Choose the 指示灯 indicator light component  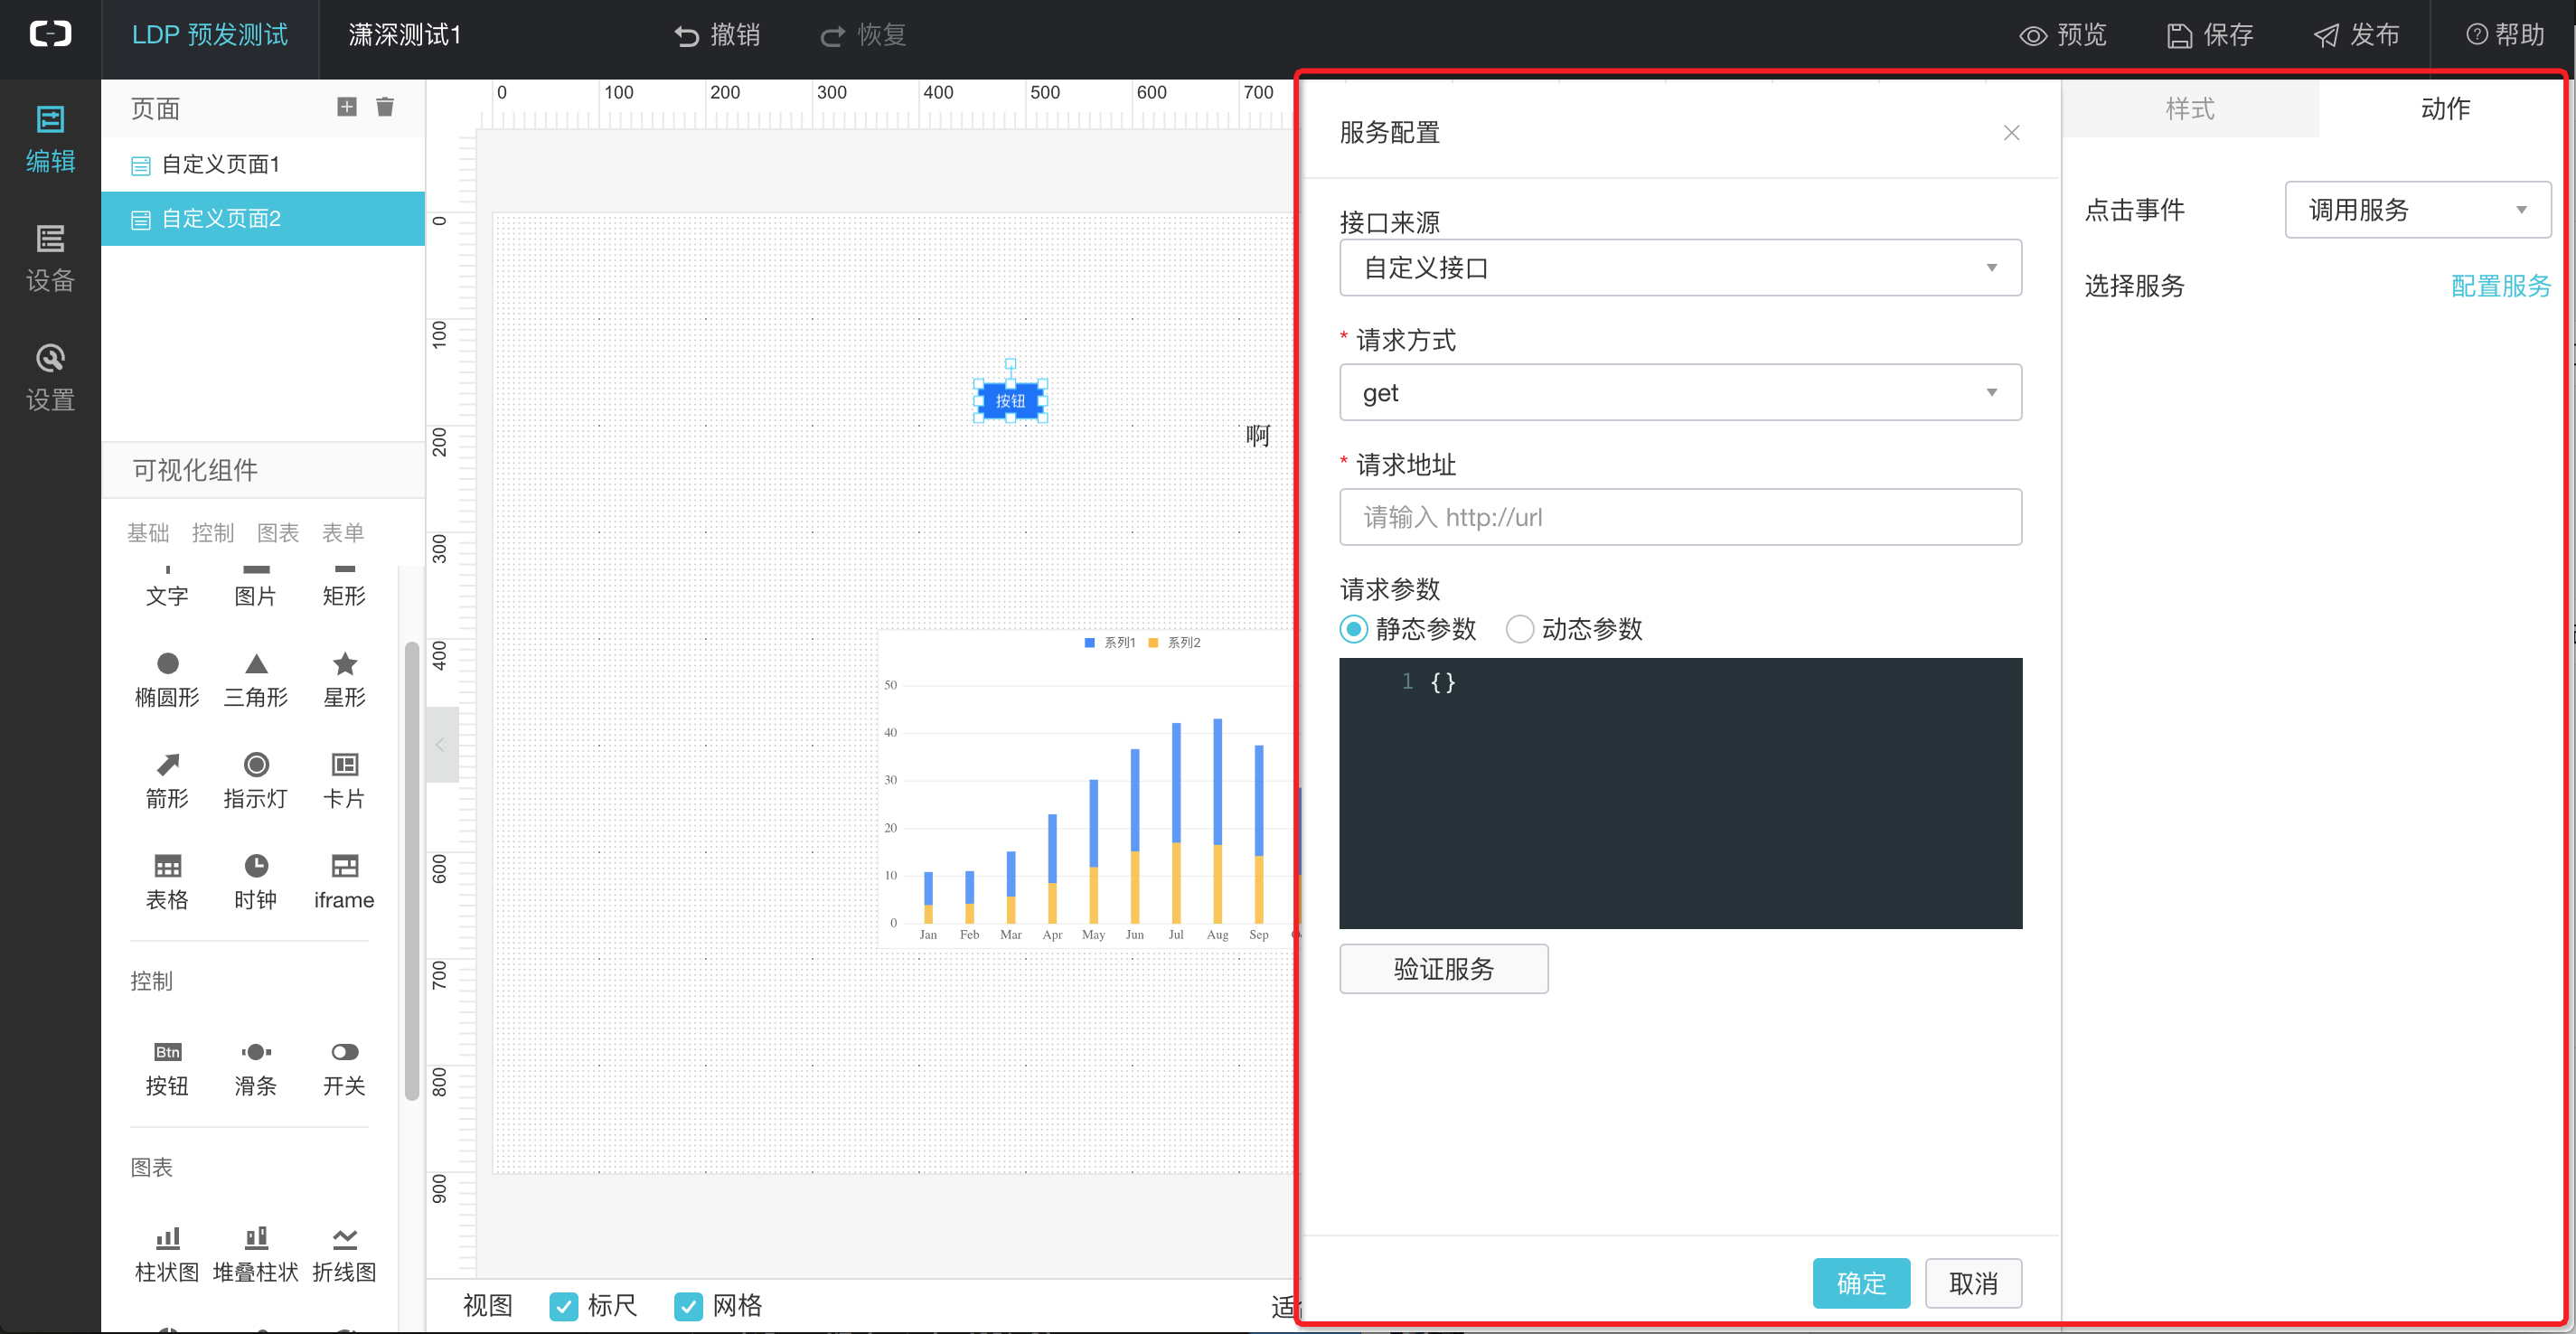point(256,780)
